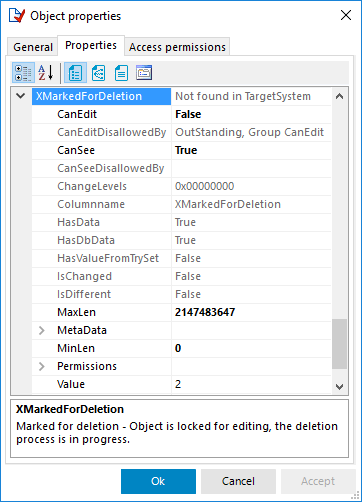The height and width of the screenshot is (502, 362).
Task: Expand the MetaData property
Action: point(42,330)
